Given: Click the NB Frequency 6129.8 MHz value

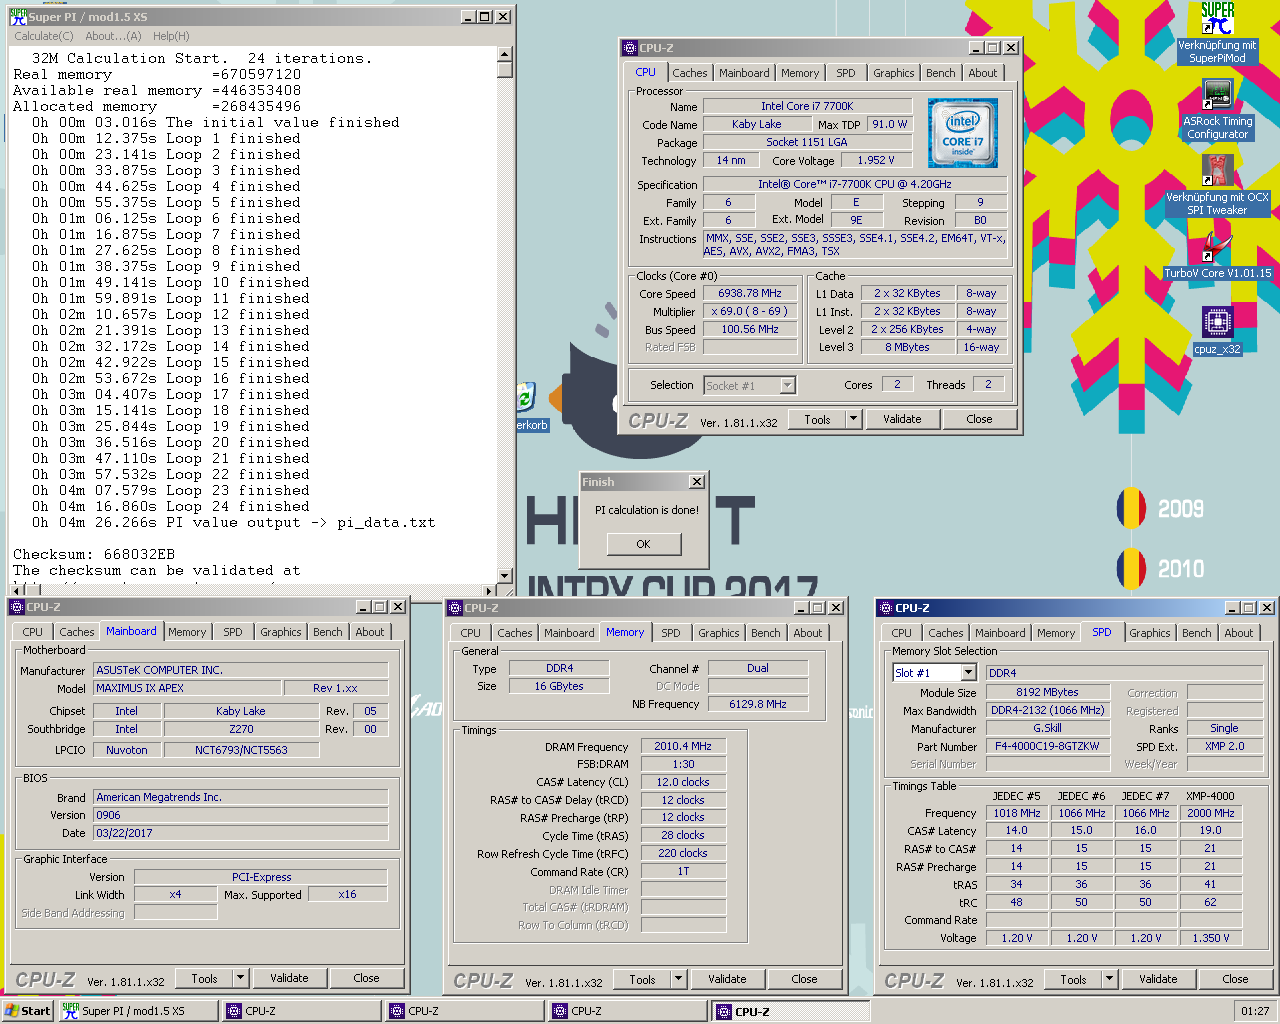Looking at the screenshot, I should [x=758, y=704].
